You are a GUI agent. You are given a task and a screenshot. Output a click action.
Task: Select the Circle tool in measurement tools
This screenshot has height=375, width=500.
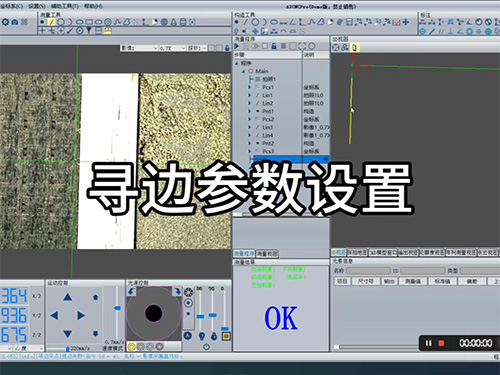(61, 22)
